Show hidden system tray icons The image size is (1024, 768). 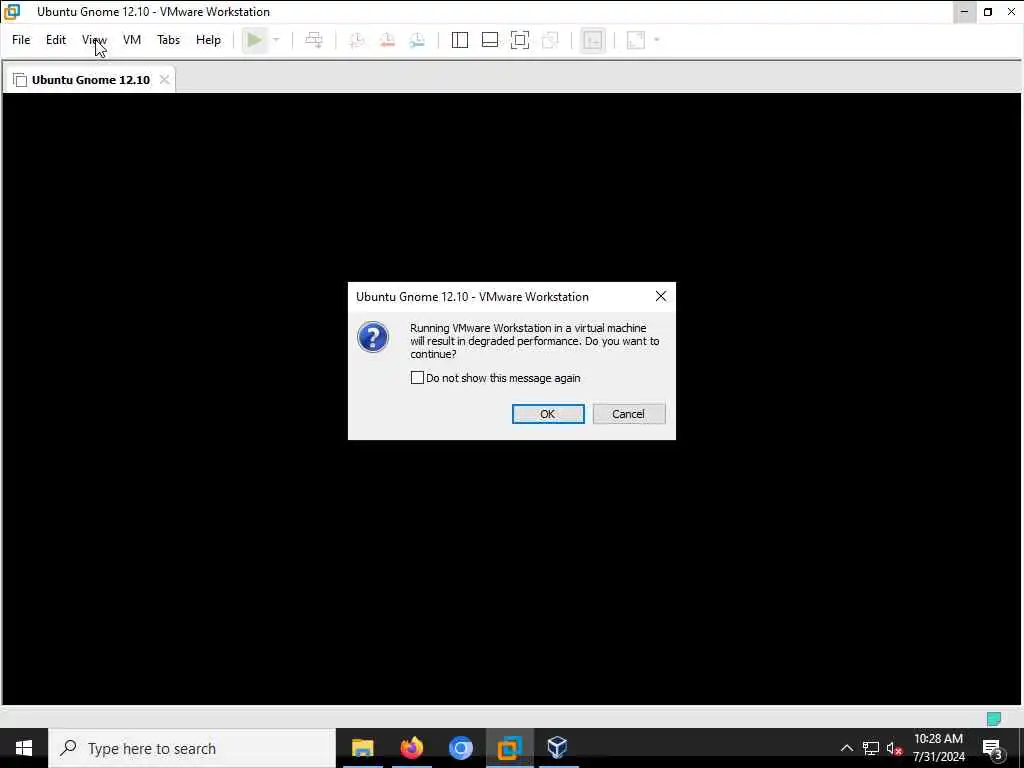[846, 748]
